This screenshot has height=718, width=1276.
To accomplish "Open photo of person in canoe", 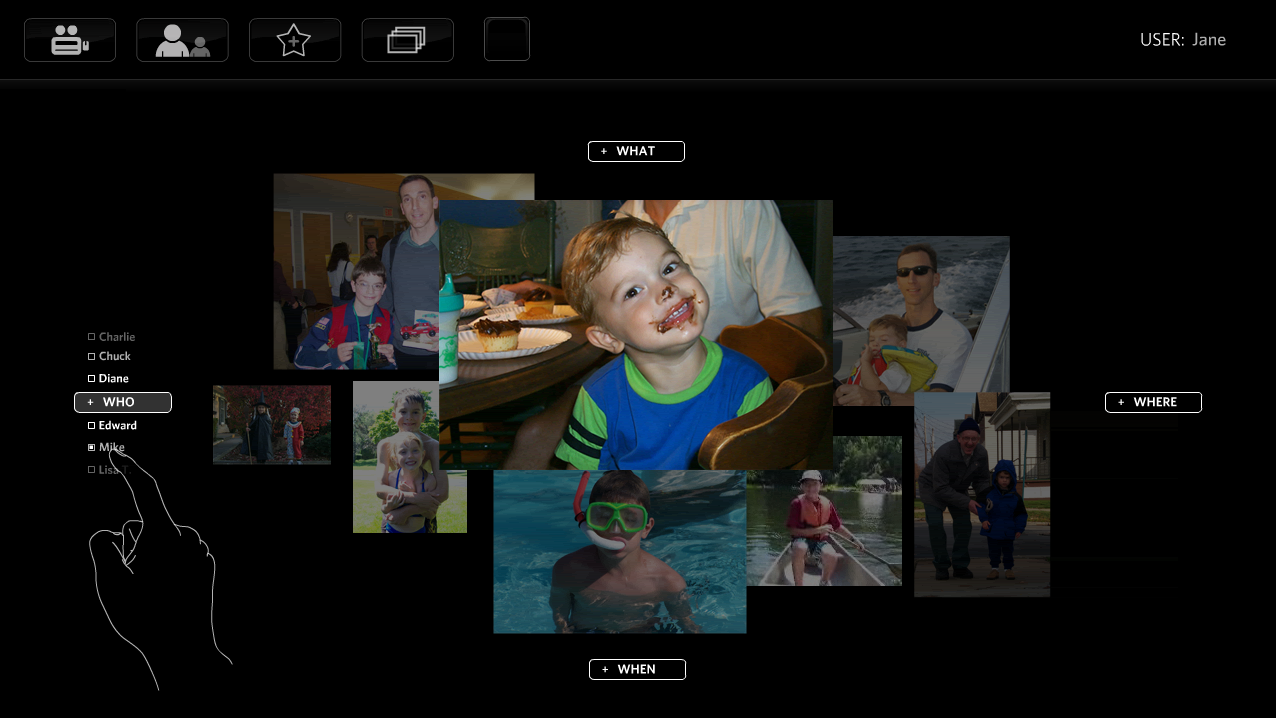I will coord(824,510).
